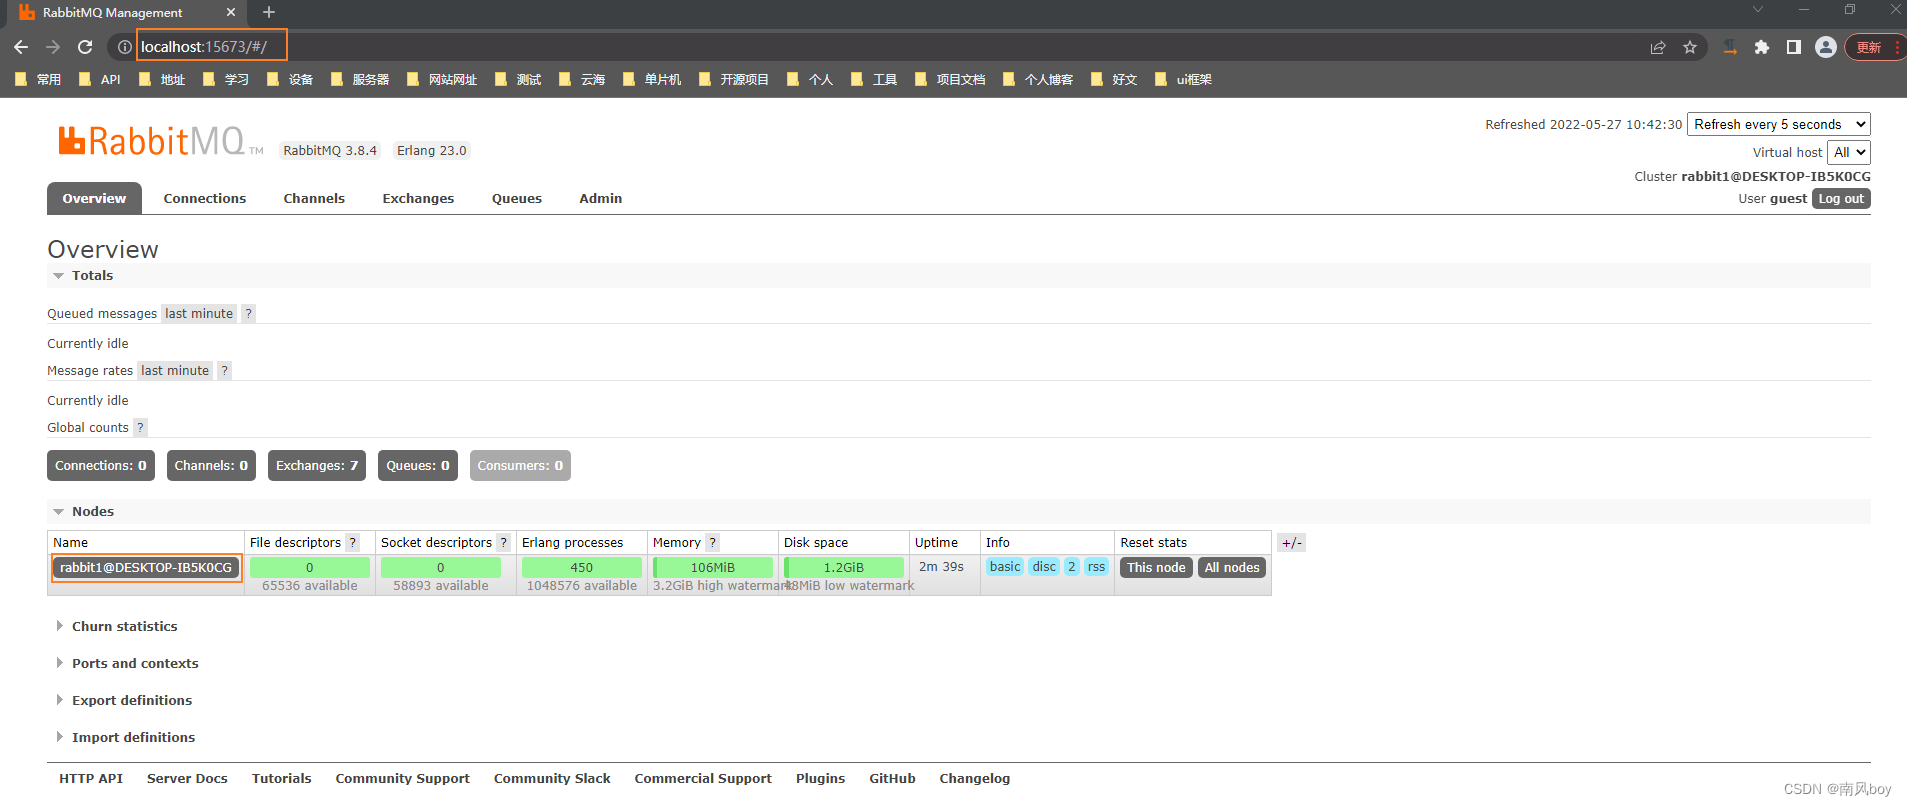Screen dimensions: 1907x806
Task: Click the Disk space 1.2GiB bar
Action: pos(844,568)
